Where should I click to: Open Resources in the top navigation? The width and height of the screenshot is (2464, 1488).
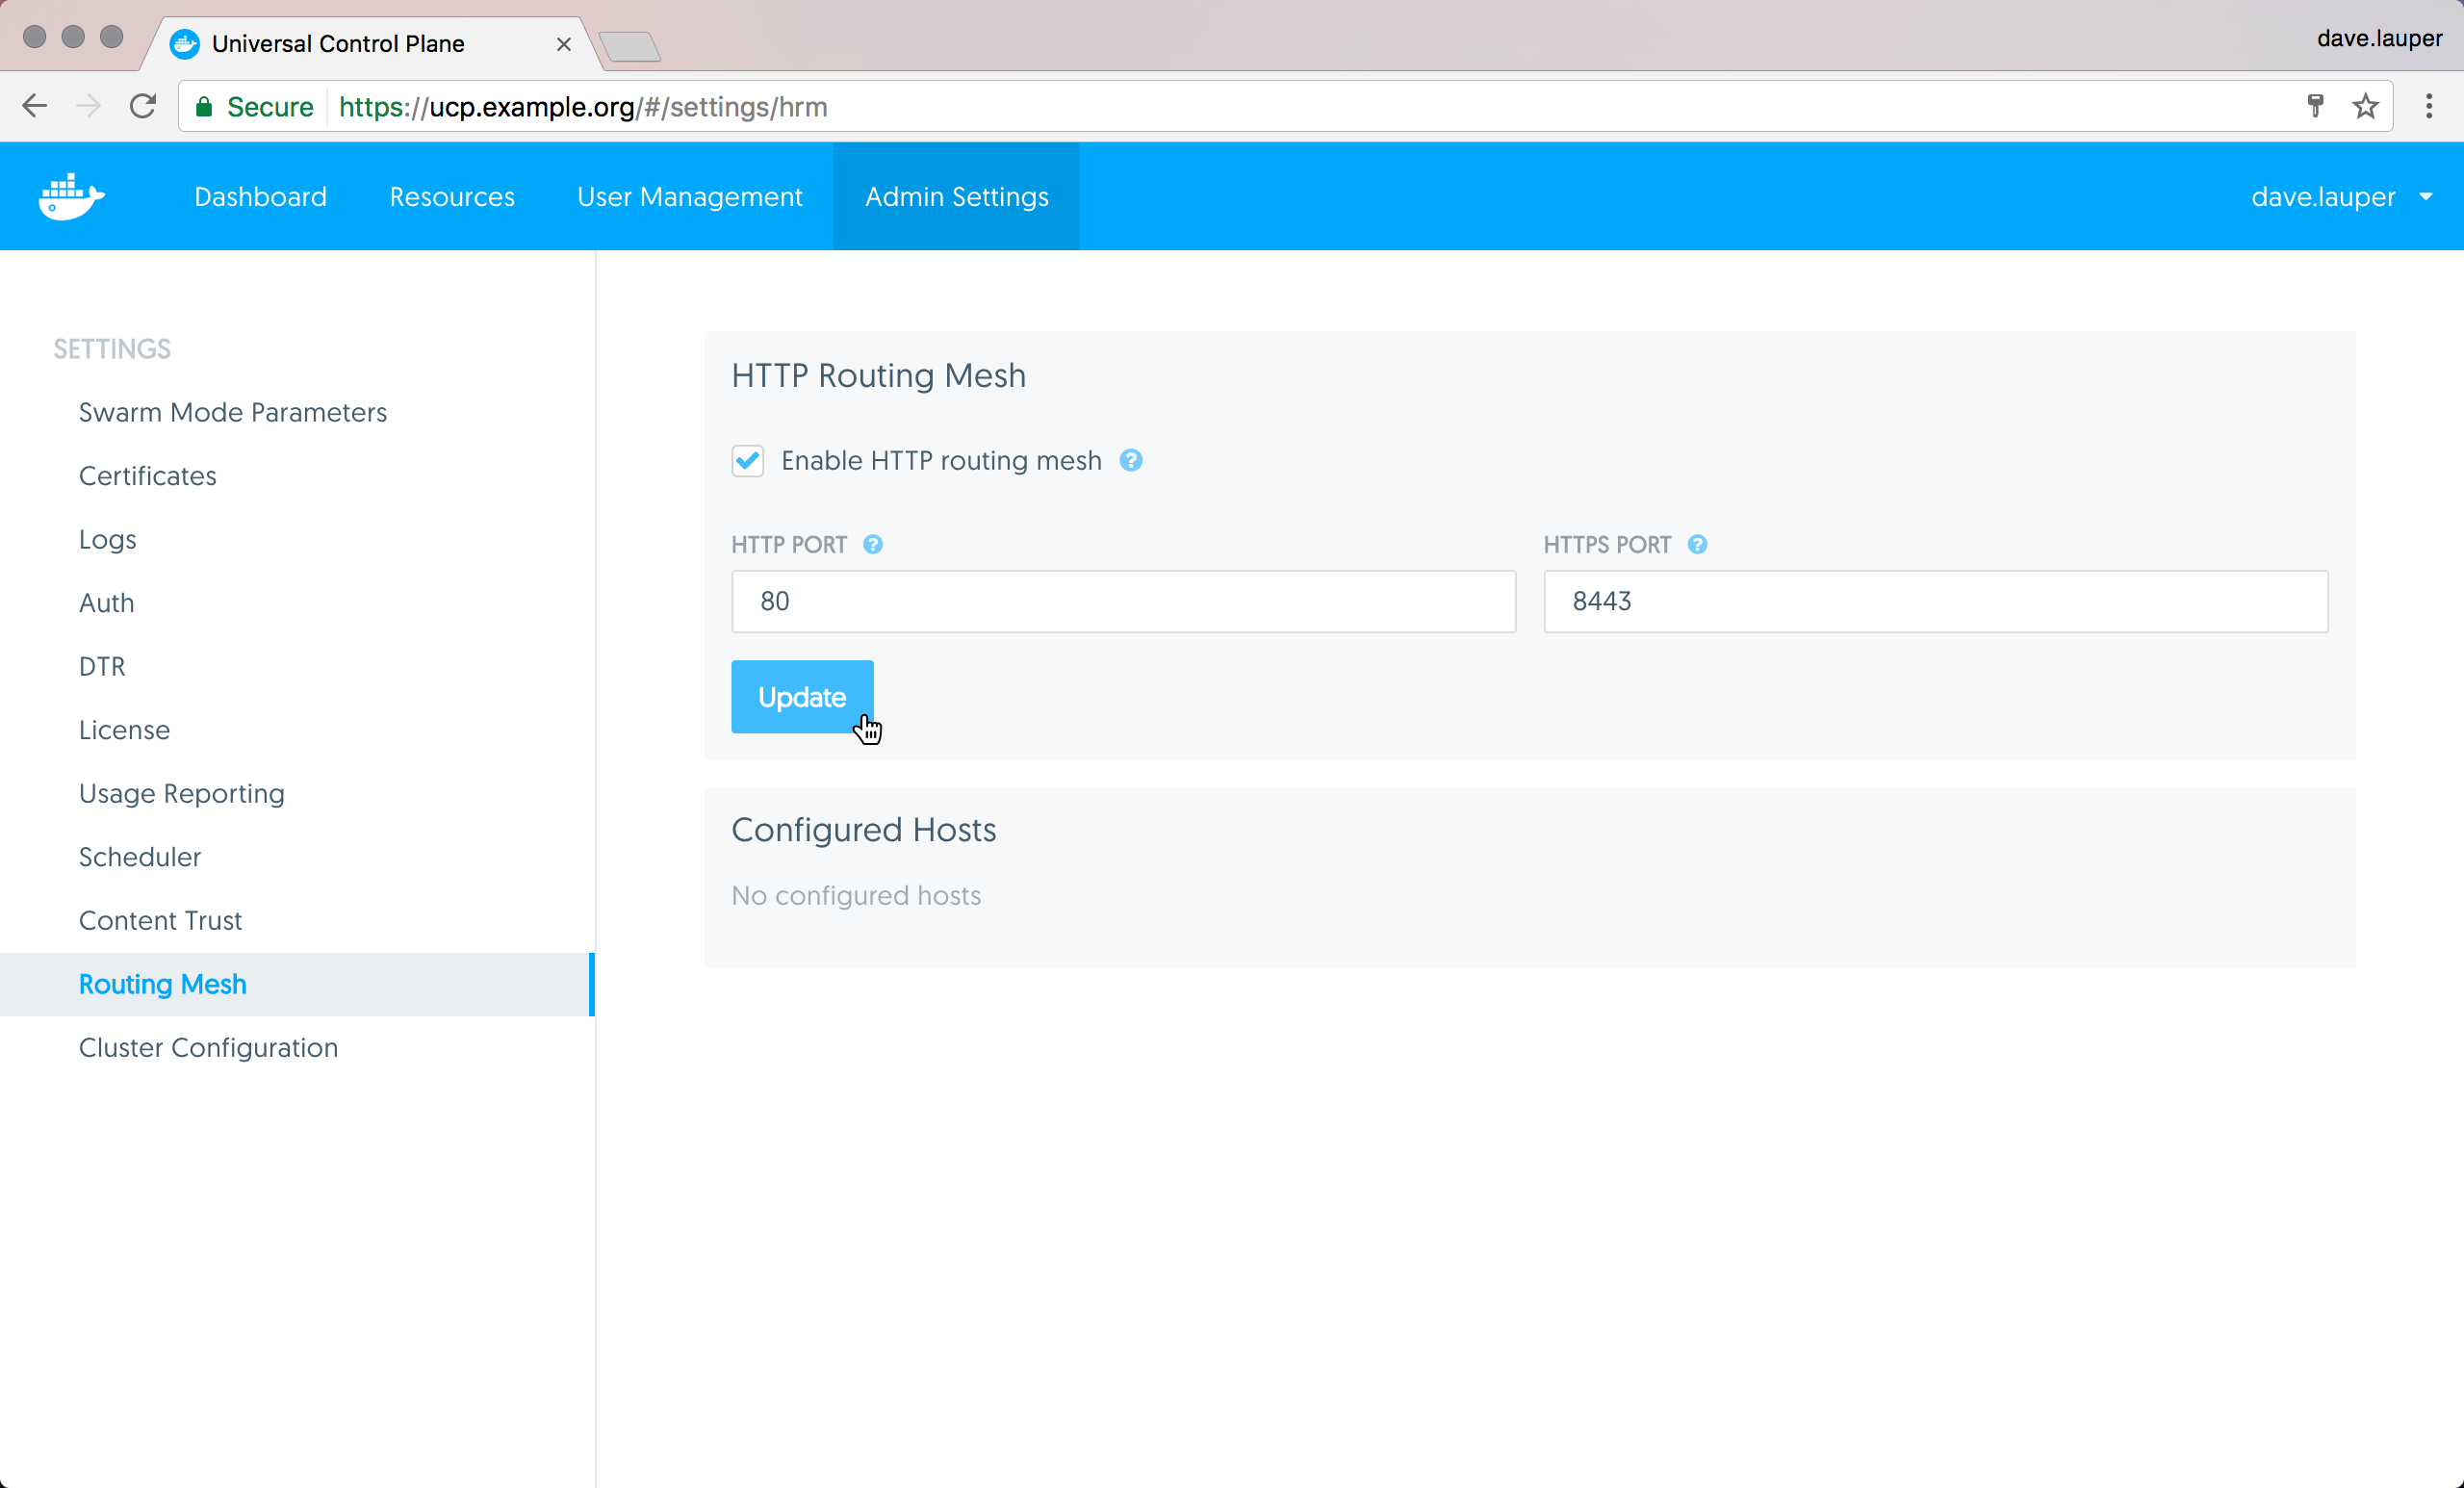click(x=452, y=197)
